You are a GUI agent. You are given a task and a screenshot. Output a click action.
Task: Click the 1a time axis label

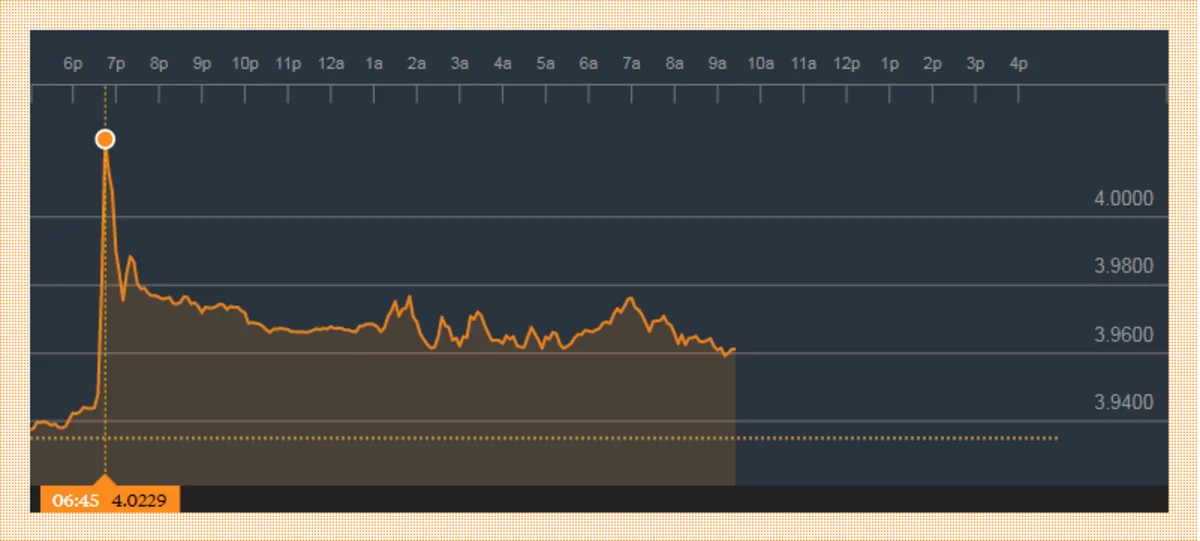374,63
